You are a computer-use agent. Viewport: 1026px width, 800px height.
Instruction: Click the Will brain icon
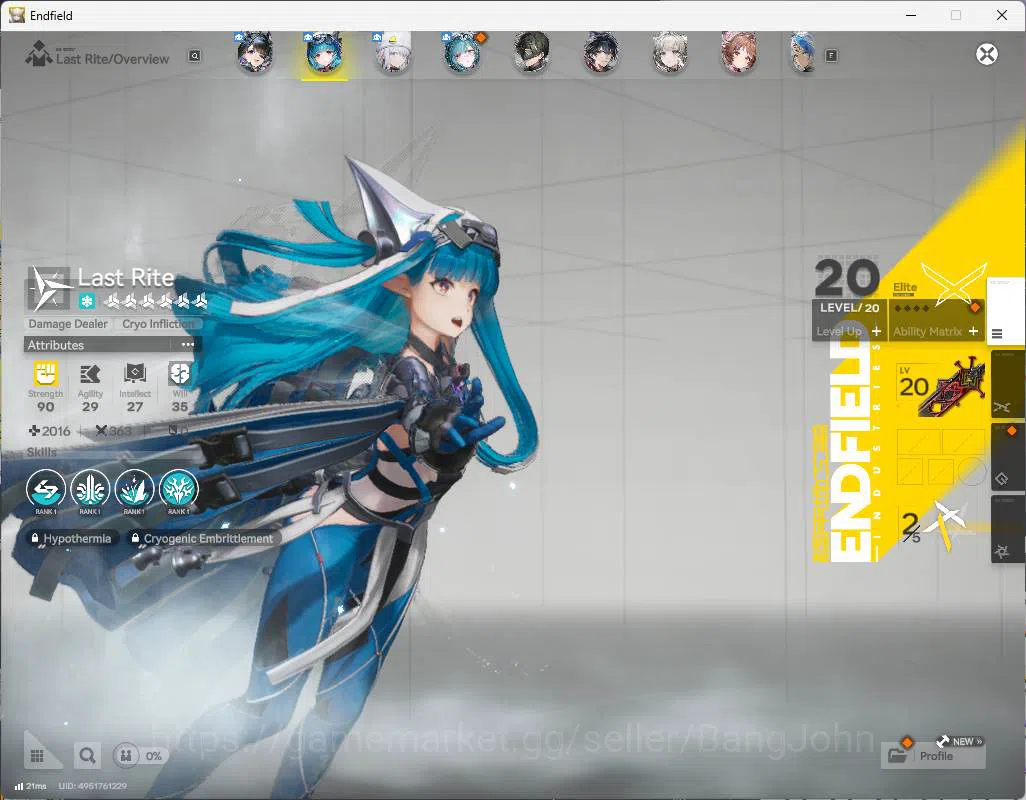pos(179,374)
